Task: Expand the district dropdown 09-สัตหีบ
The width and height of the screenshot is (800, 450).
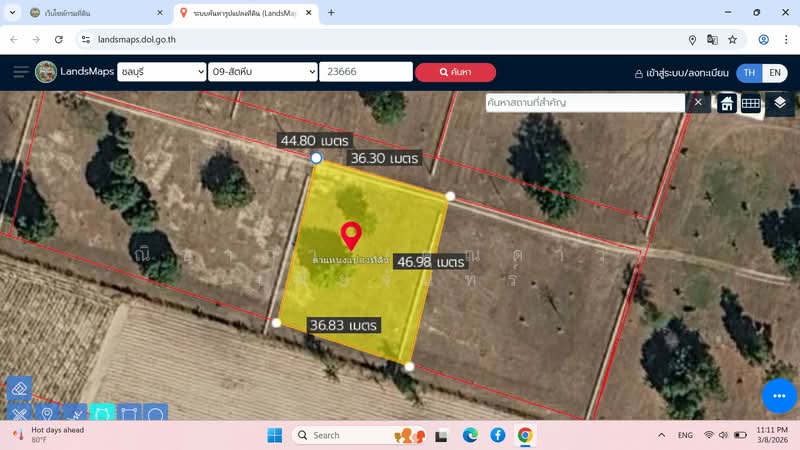Action: [263, 72]
